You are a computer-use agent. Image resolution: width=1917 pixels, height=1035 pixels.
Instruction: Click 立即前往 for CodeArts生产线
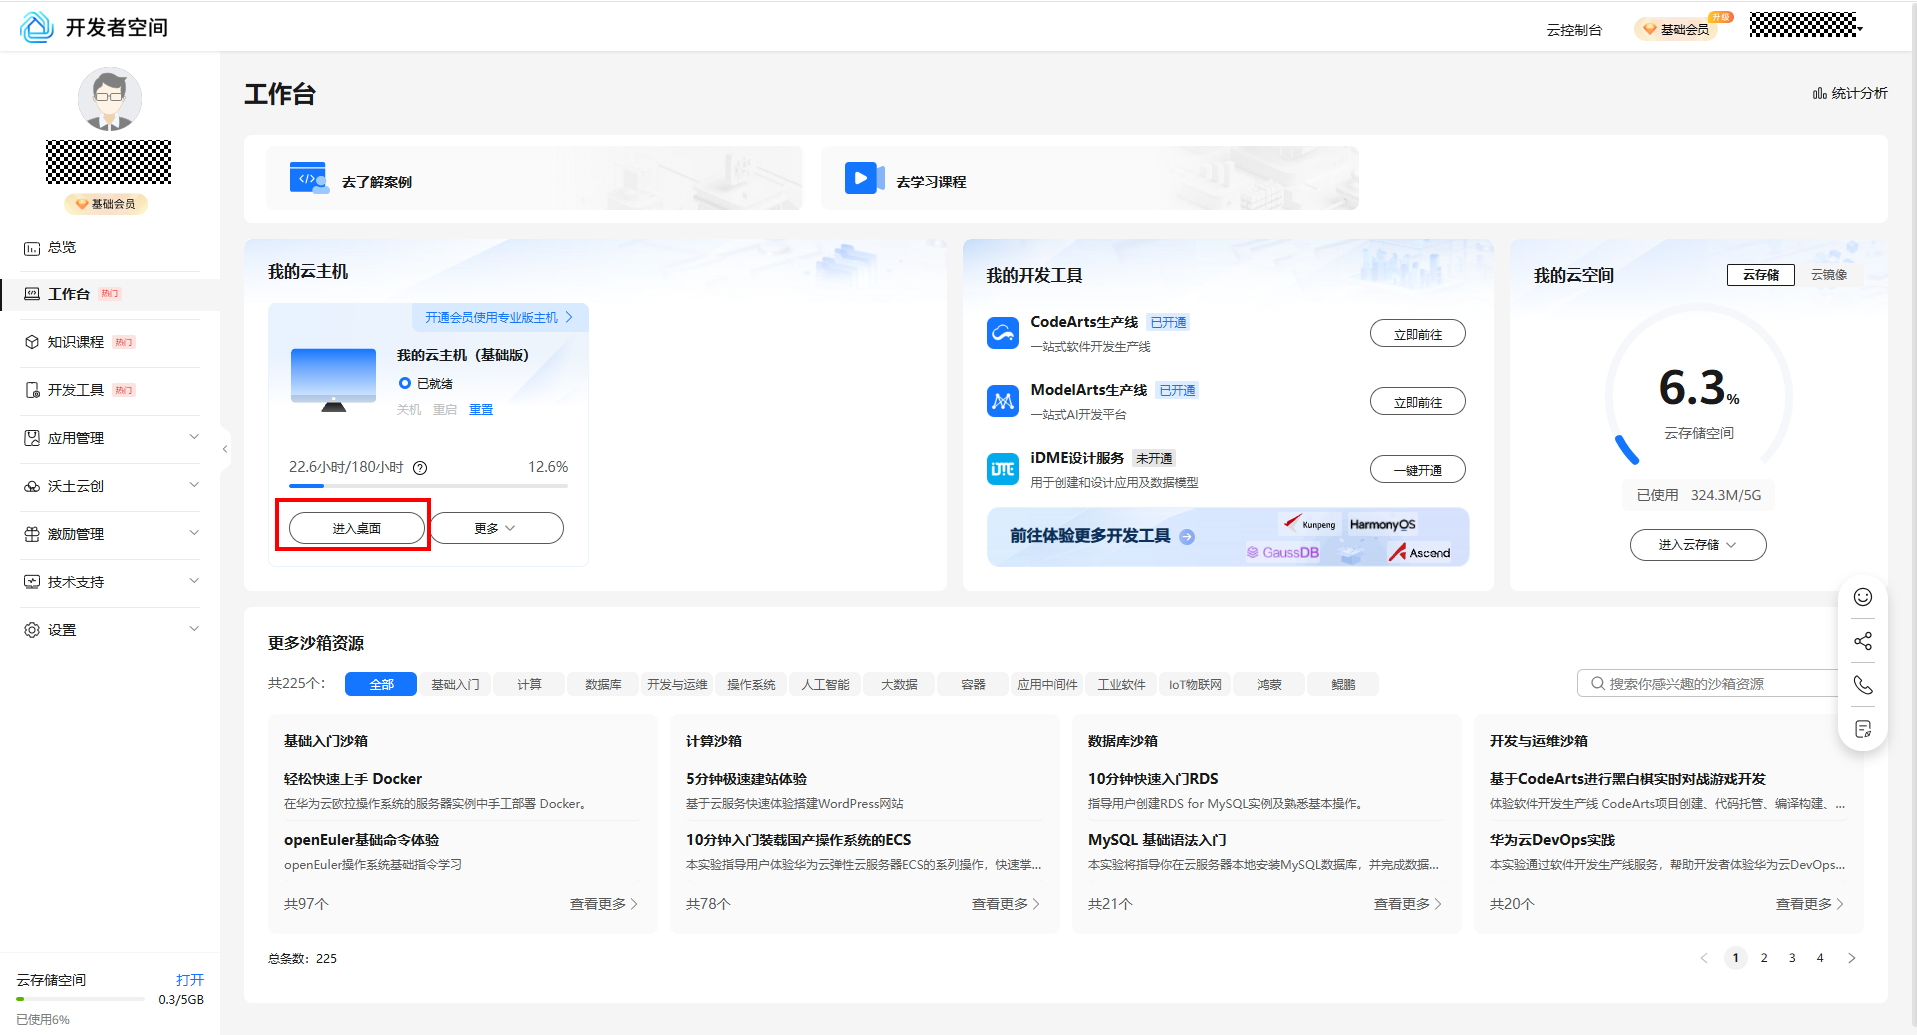[x=1418, y=334]
